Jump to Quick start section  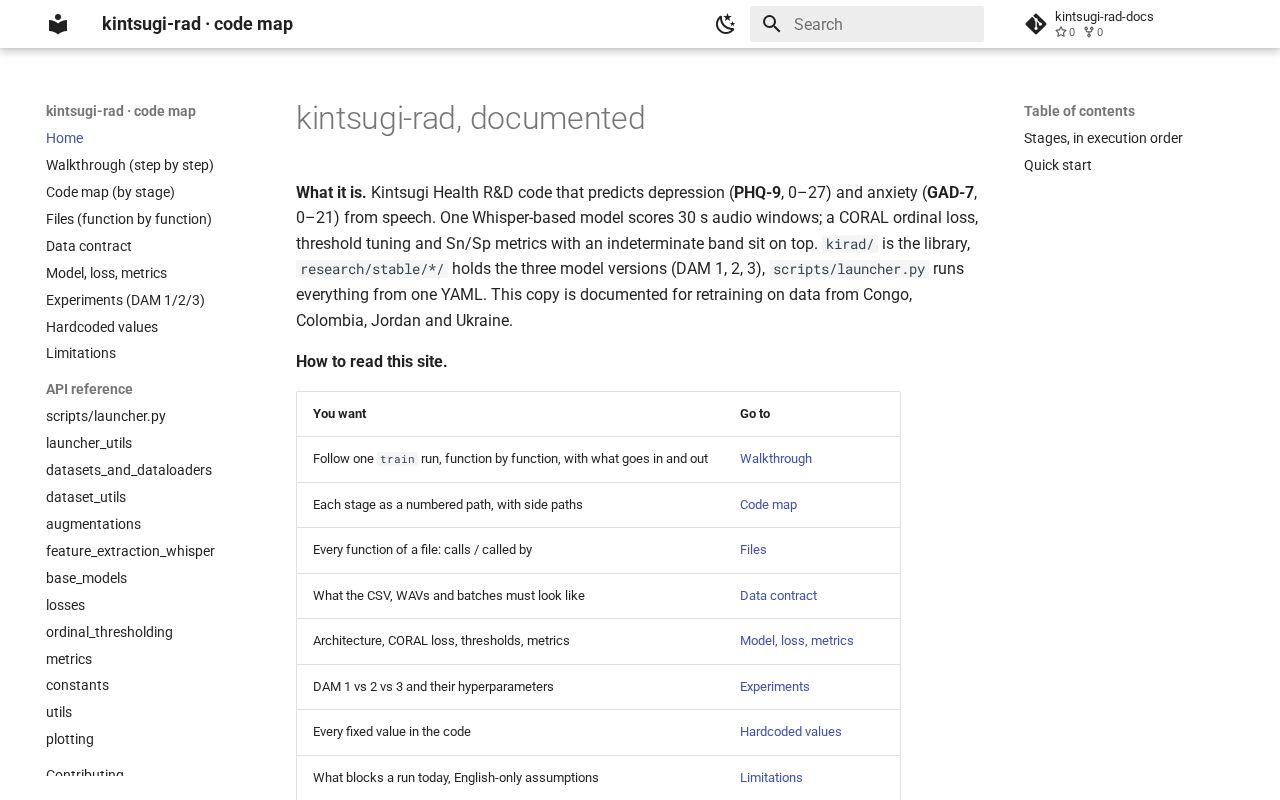point(1058,165)
